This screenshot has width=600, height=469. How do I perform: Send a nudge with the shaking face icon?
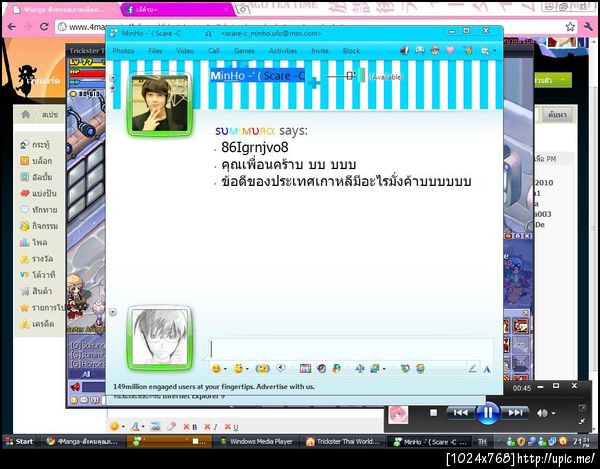pyautogui.click(x=262, y=369)
